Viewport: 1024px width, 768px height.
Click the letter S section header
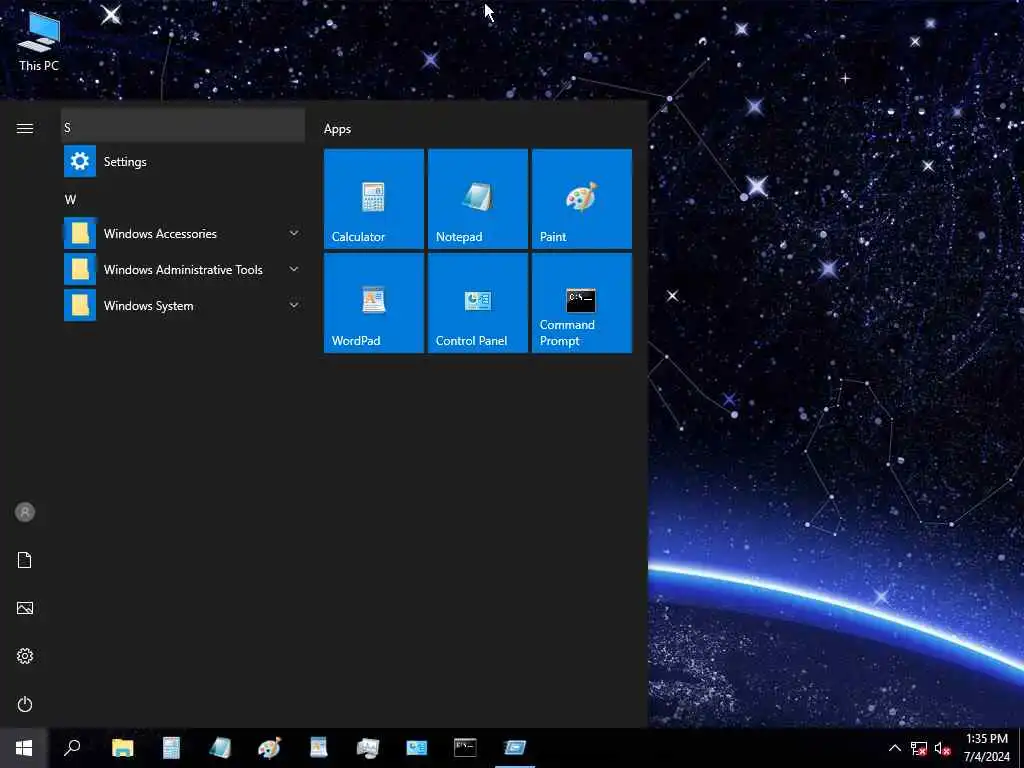184,126
